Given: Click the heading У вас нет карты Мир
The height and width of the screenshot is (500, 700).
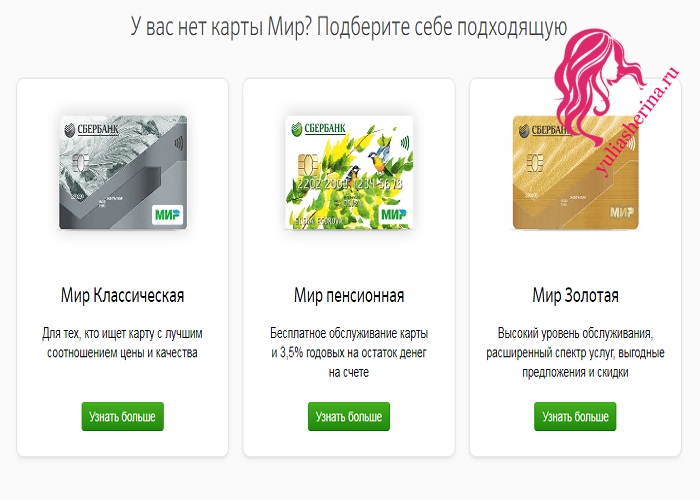Looking at the screenshot, I should point(349,27).
